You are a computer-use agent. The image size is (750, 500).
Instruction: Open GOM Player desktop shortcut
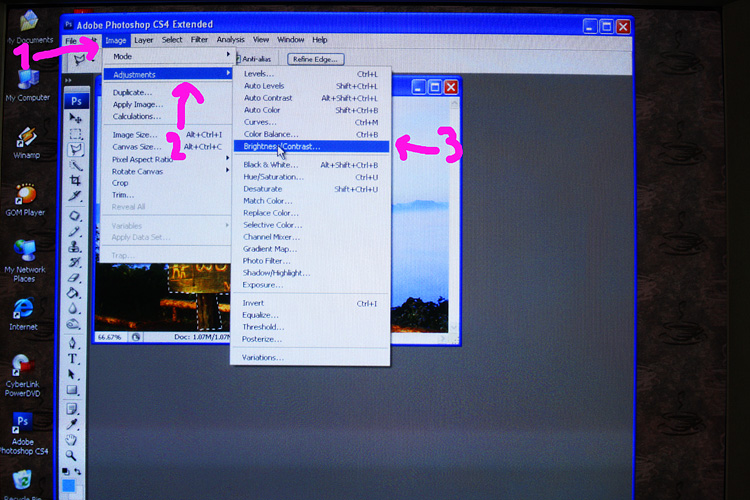pyautogui.click(x=25, y=200)
